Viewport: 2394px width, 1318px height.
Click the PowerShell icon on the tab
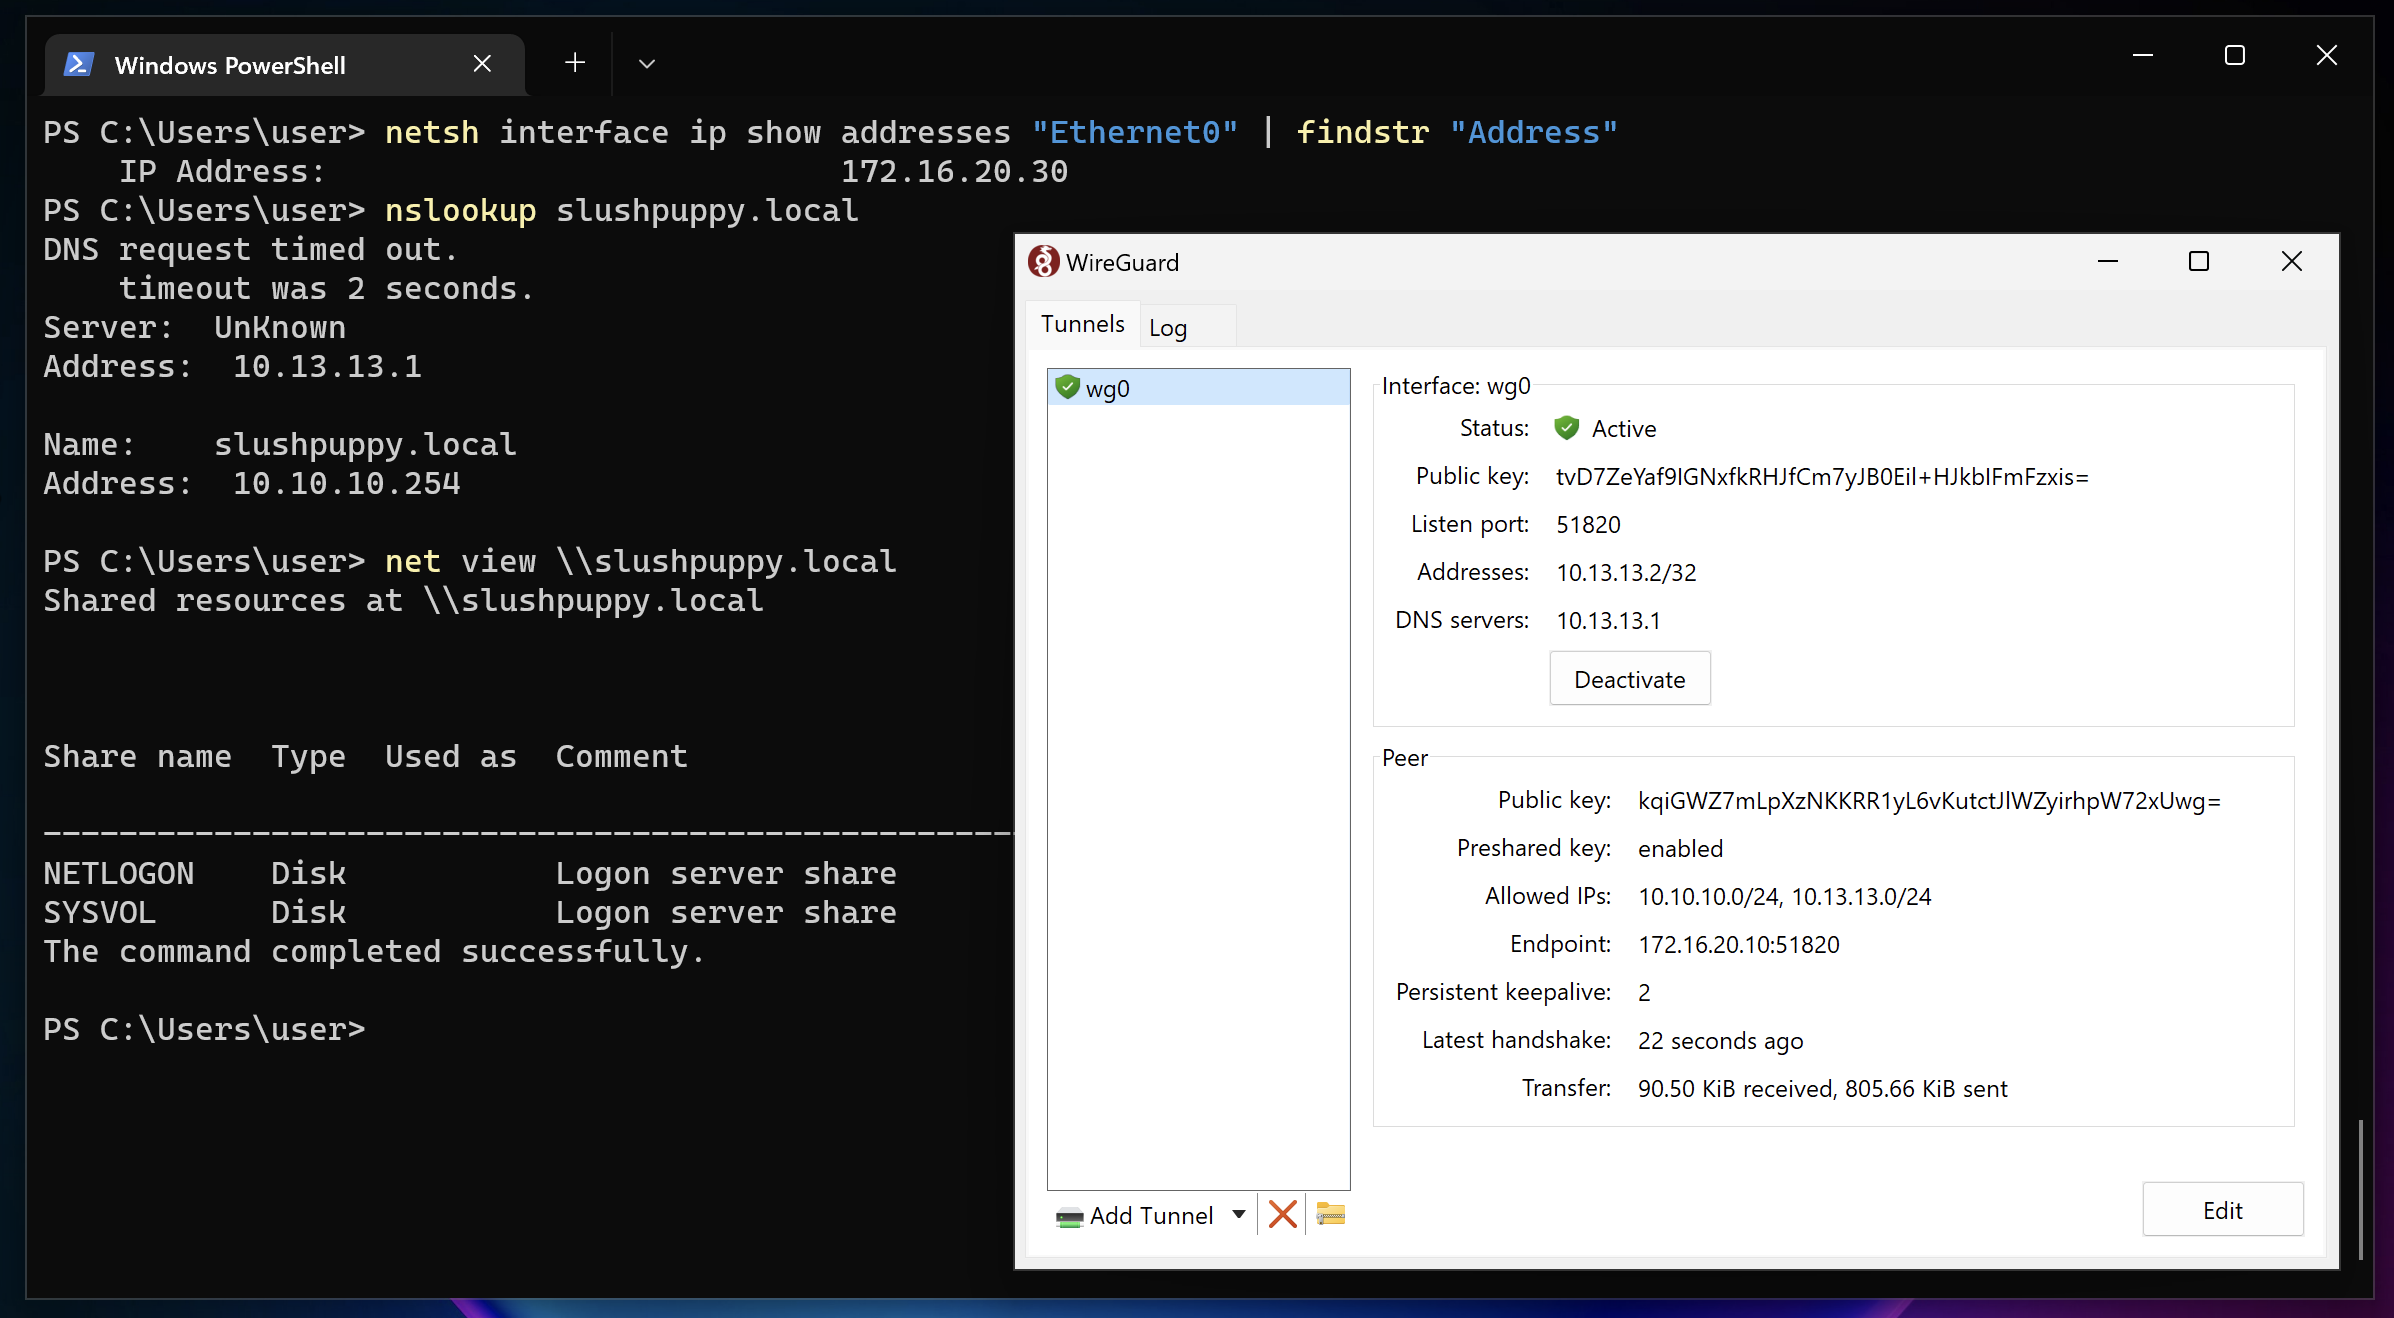click(79, 65)
